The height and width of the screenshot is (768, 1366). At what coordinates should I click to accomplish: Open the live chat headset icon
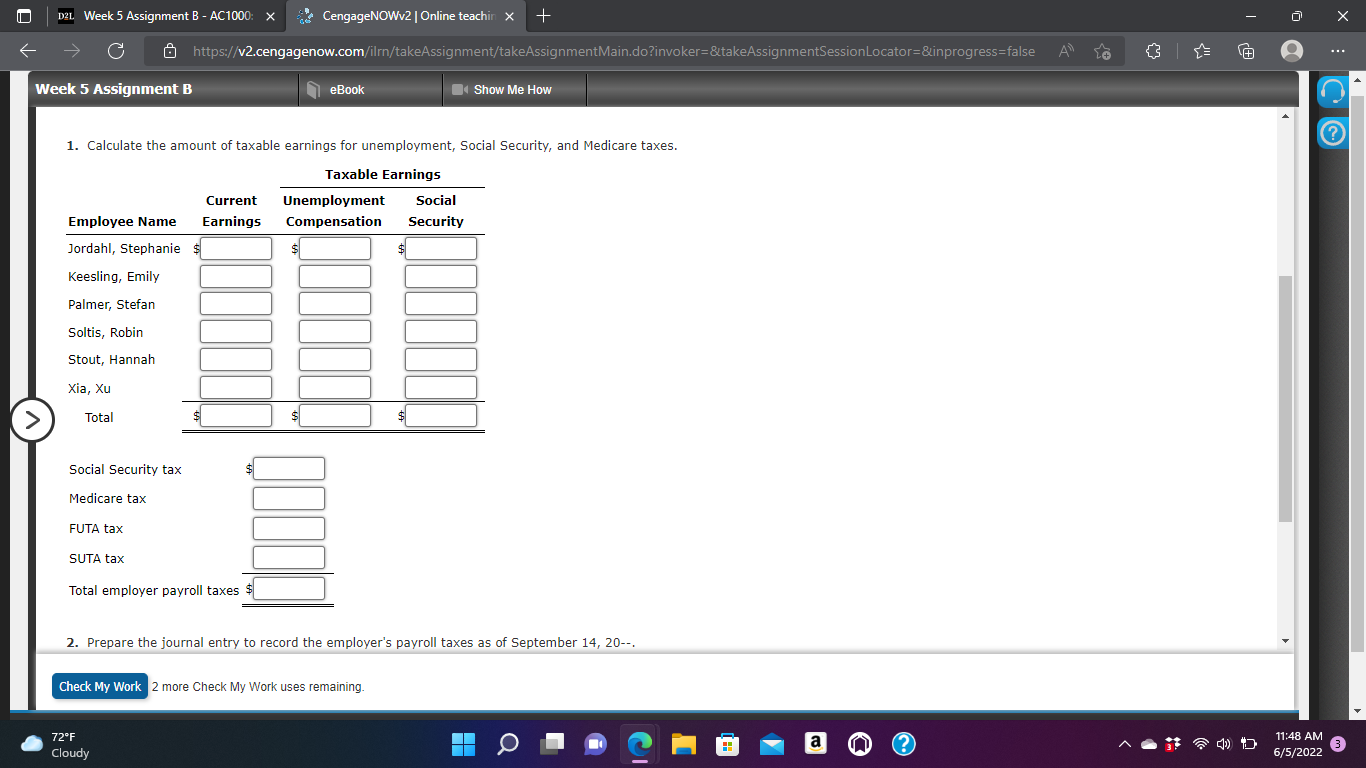point(1332,91)
